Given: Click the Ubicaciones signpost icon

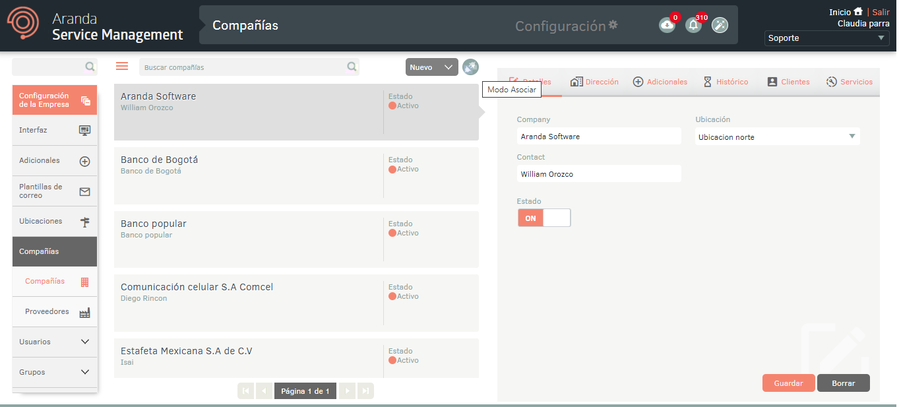Looking at the screenshot, I should pos(85,222).
